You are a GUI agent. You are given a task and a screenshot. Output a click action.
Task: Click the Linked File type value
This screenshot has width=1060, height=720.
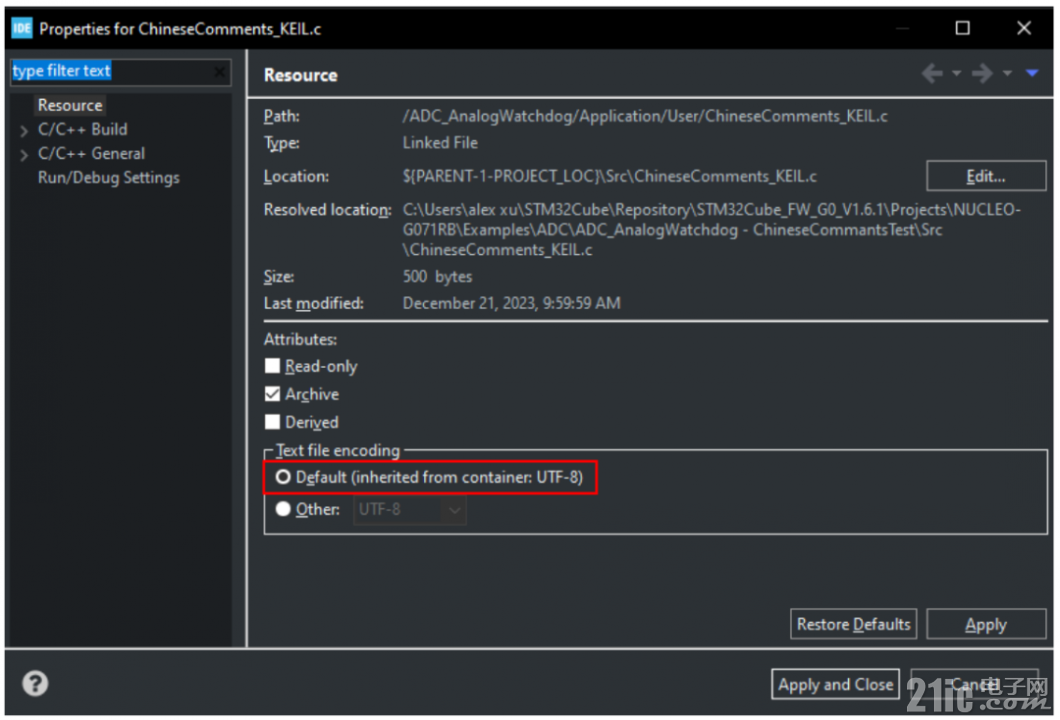440,143
